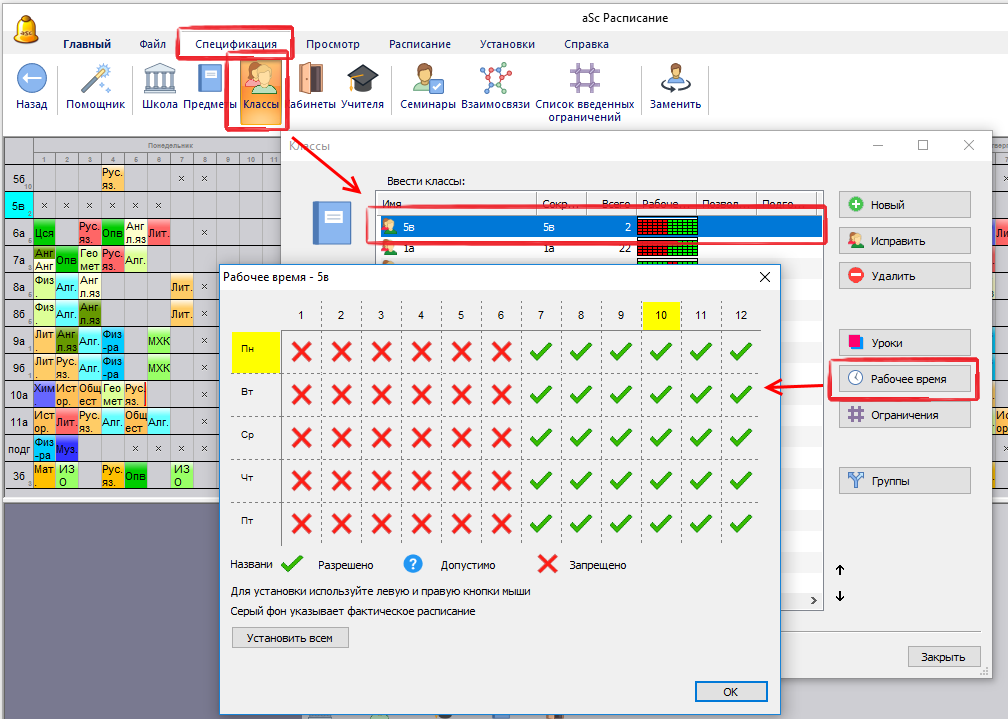Toggle Monday period 1 forbidden cell
This screenshot has height=719, width=1008.
point(301,351)
